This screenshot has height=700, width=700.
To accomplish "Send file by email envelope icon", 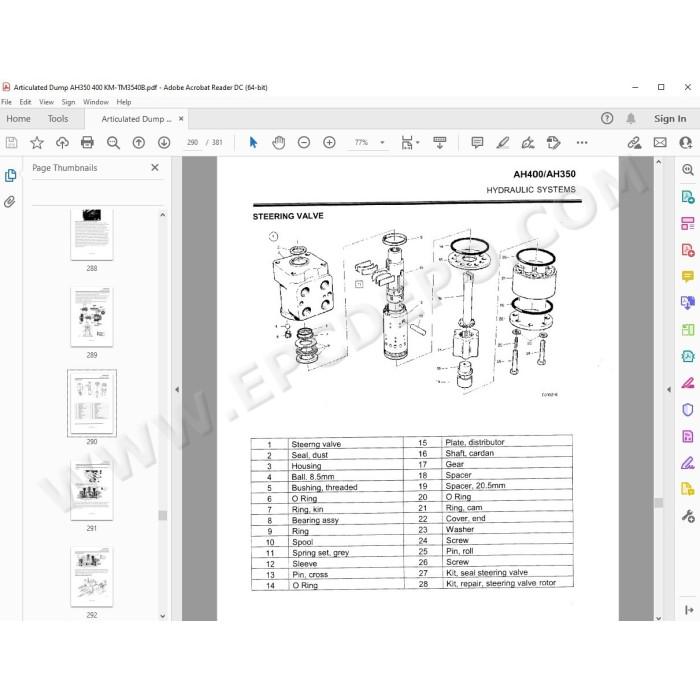I will click(x=660, y=143).
